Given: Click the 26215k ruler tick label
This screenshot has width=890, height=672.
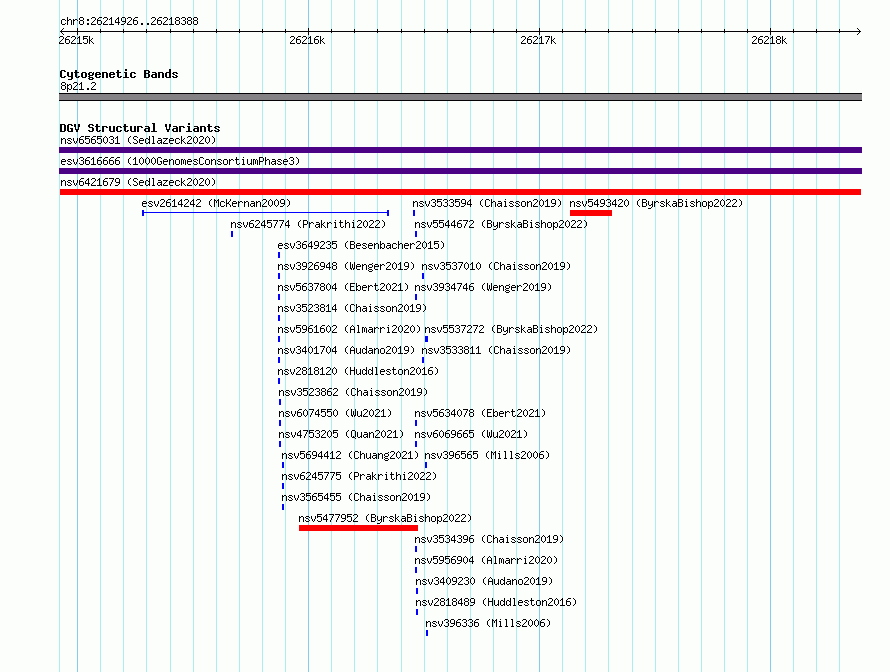Looking at the screenshot, I should (76, 40).
